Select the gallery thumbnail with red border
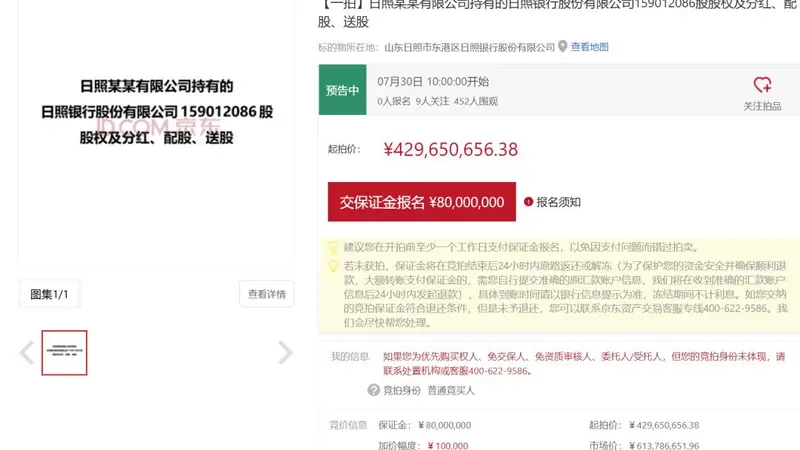Image resolution: width=800 pixels, height=450 pixels. point(64,353)
